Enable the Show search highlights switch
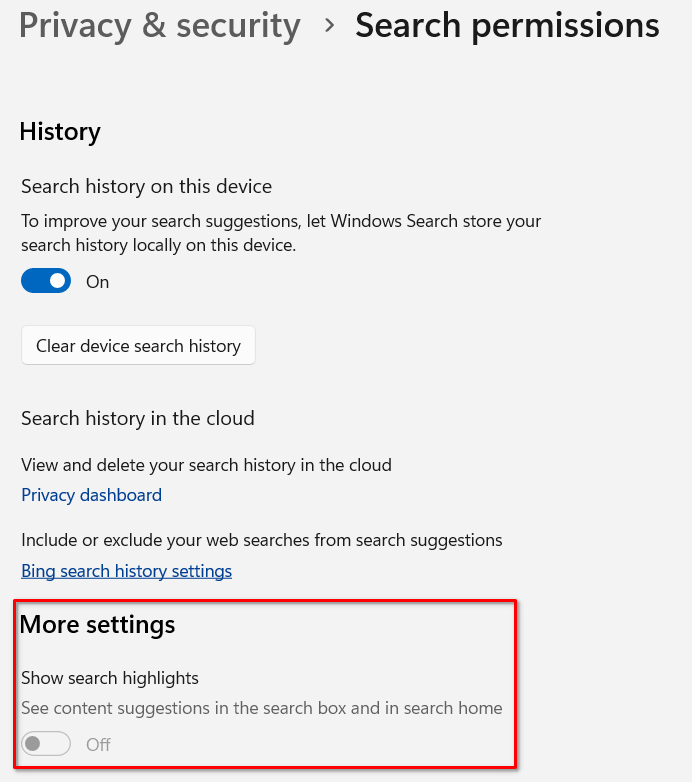 [46, 744]
